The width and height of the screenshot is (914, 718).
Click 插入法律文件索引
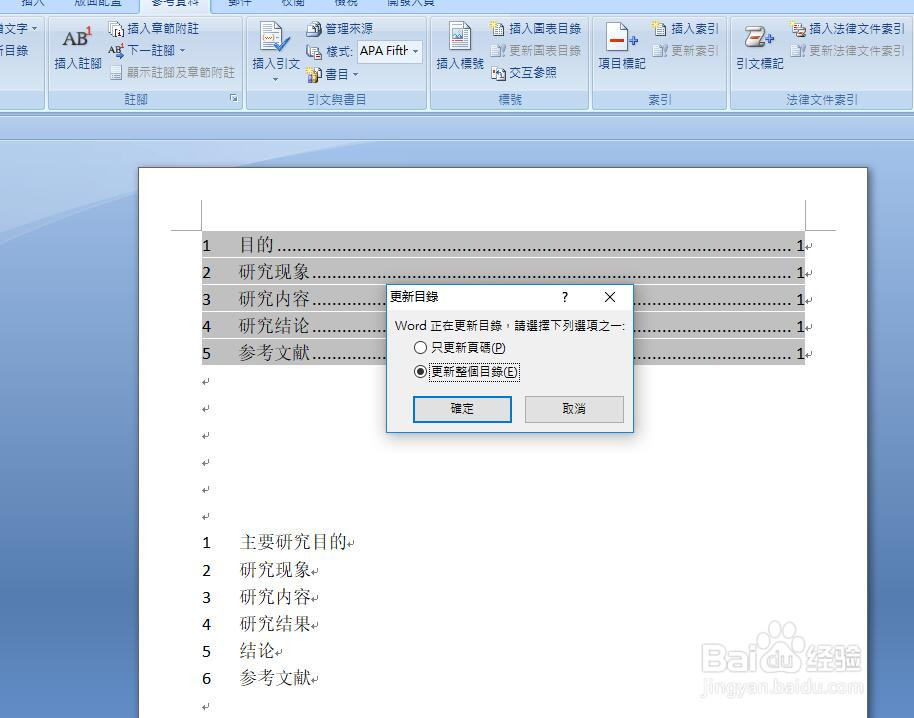click(848, 29)
